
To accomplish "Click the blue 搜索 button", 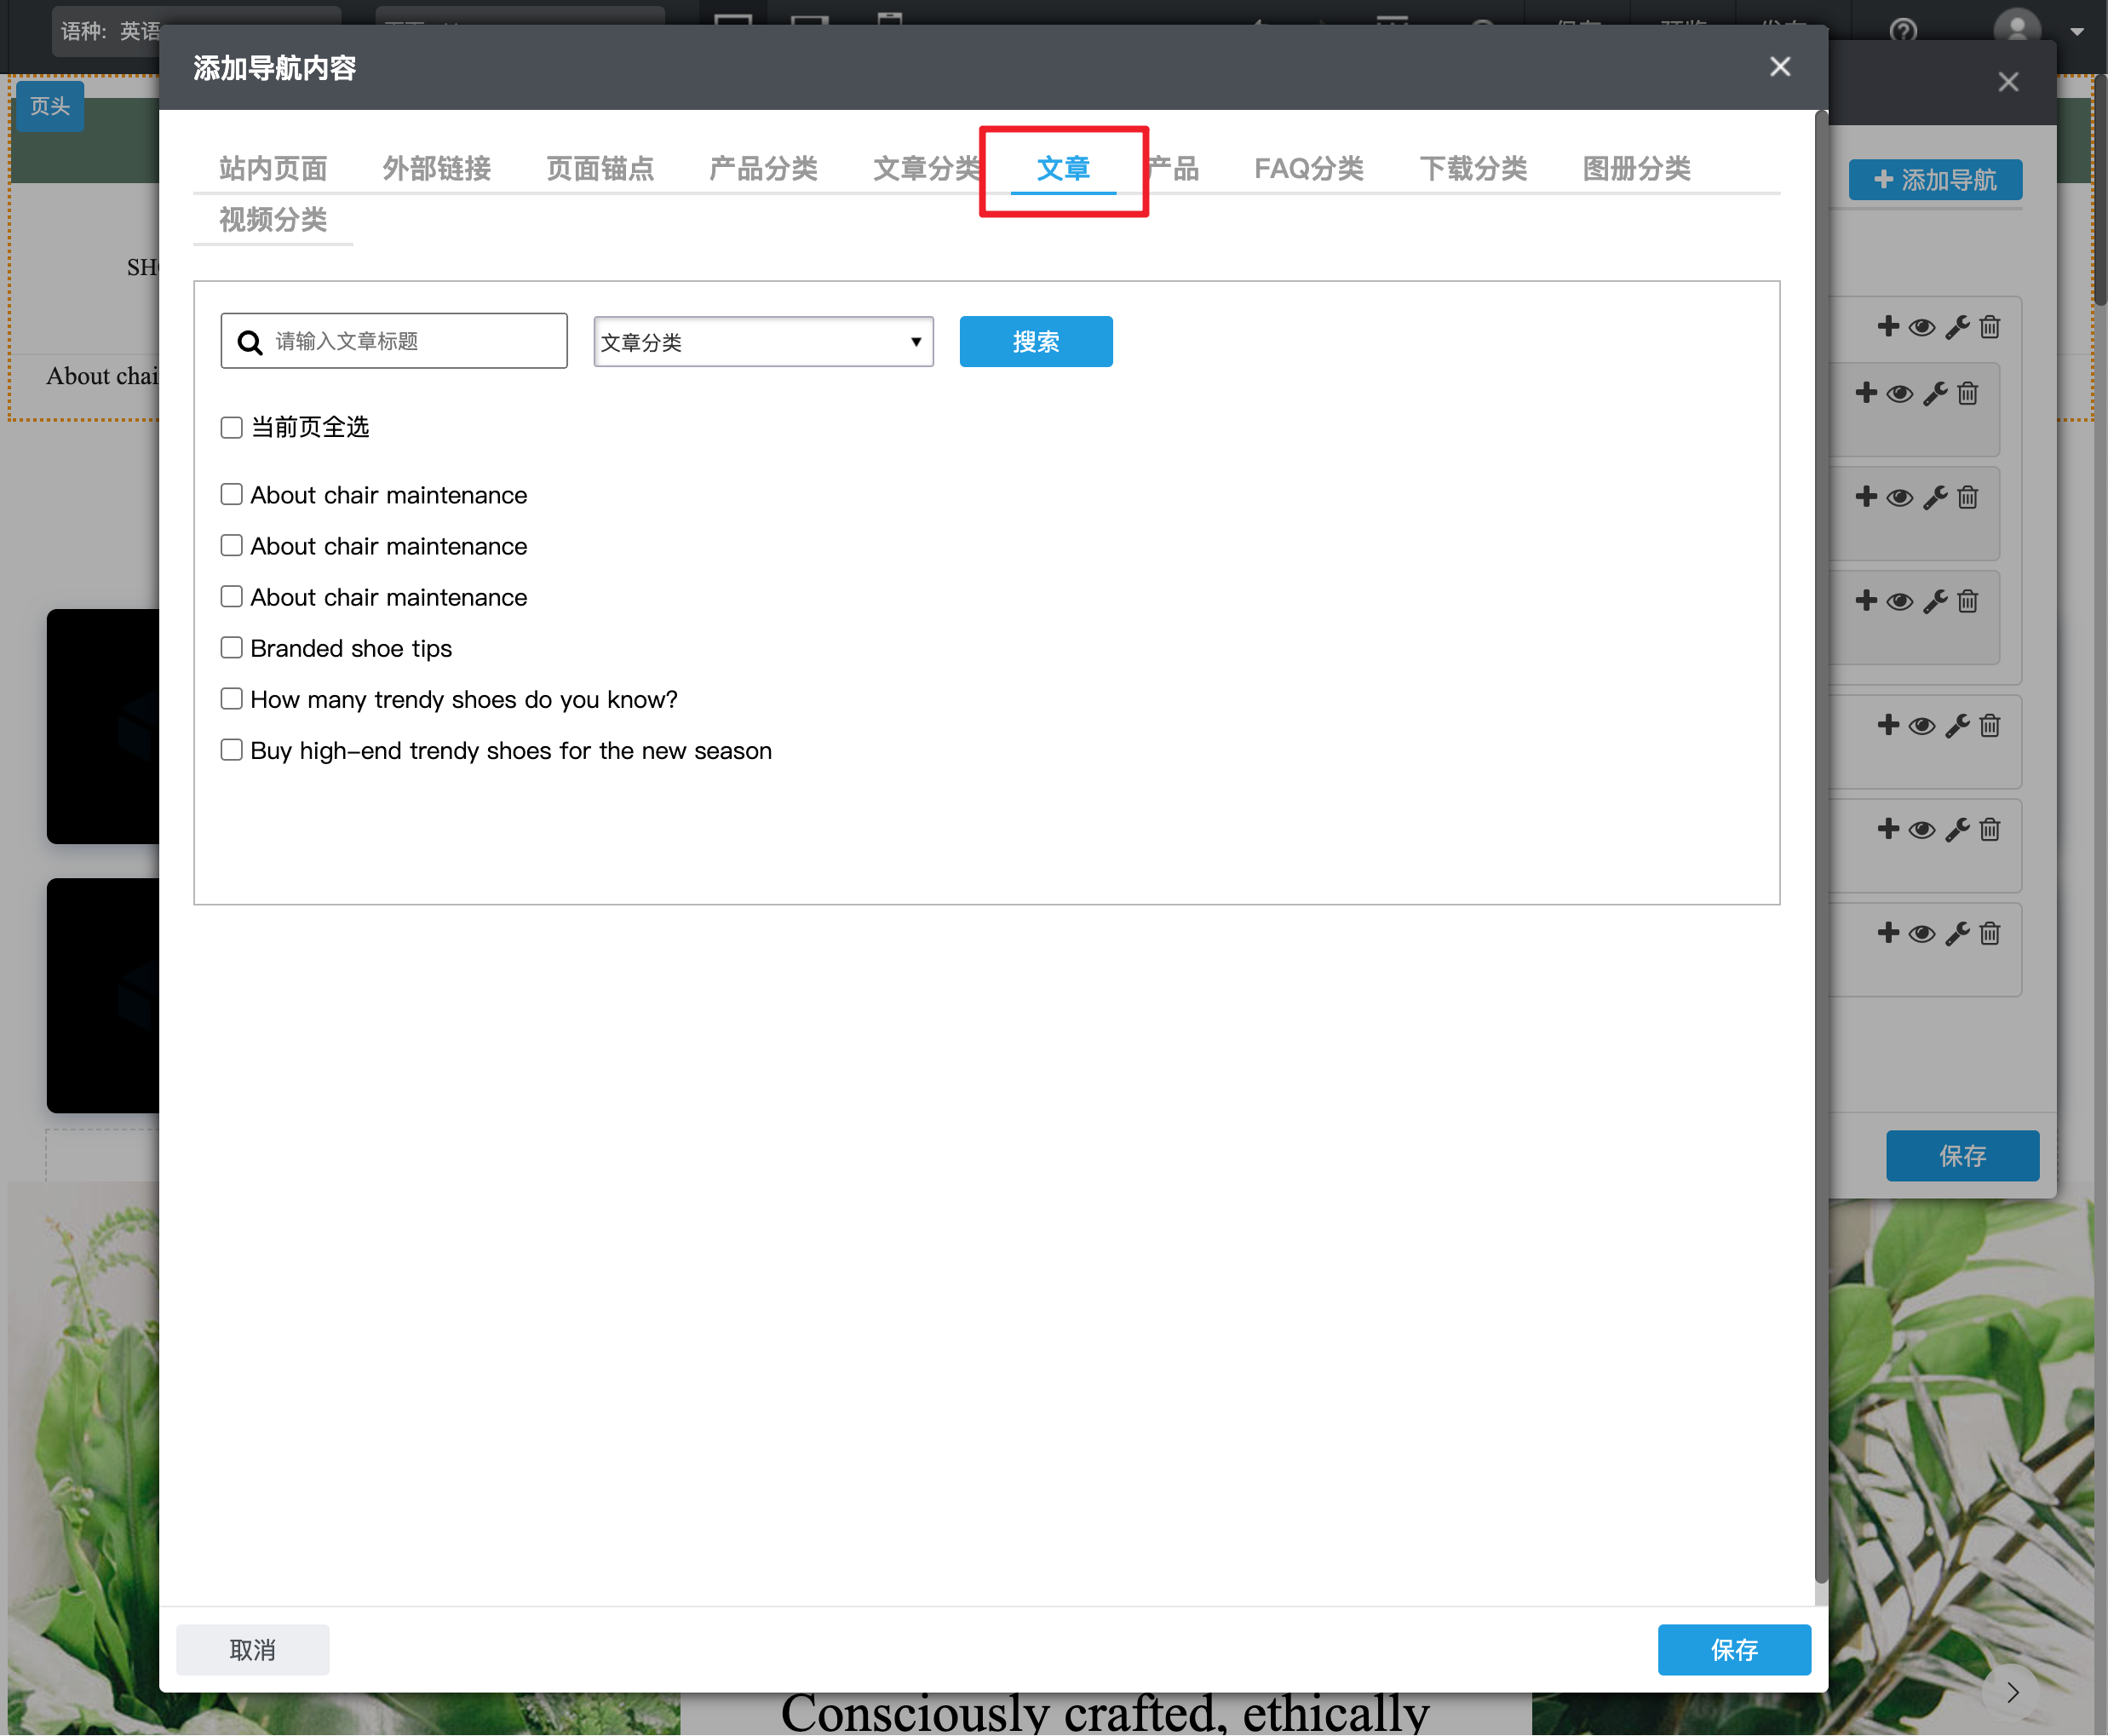I will pos(1035,342).
